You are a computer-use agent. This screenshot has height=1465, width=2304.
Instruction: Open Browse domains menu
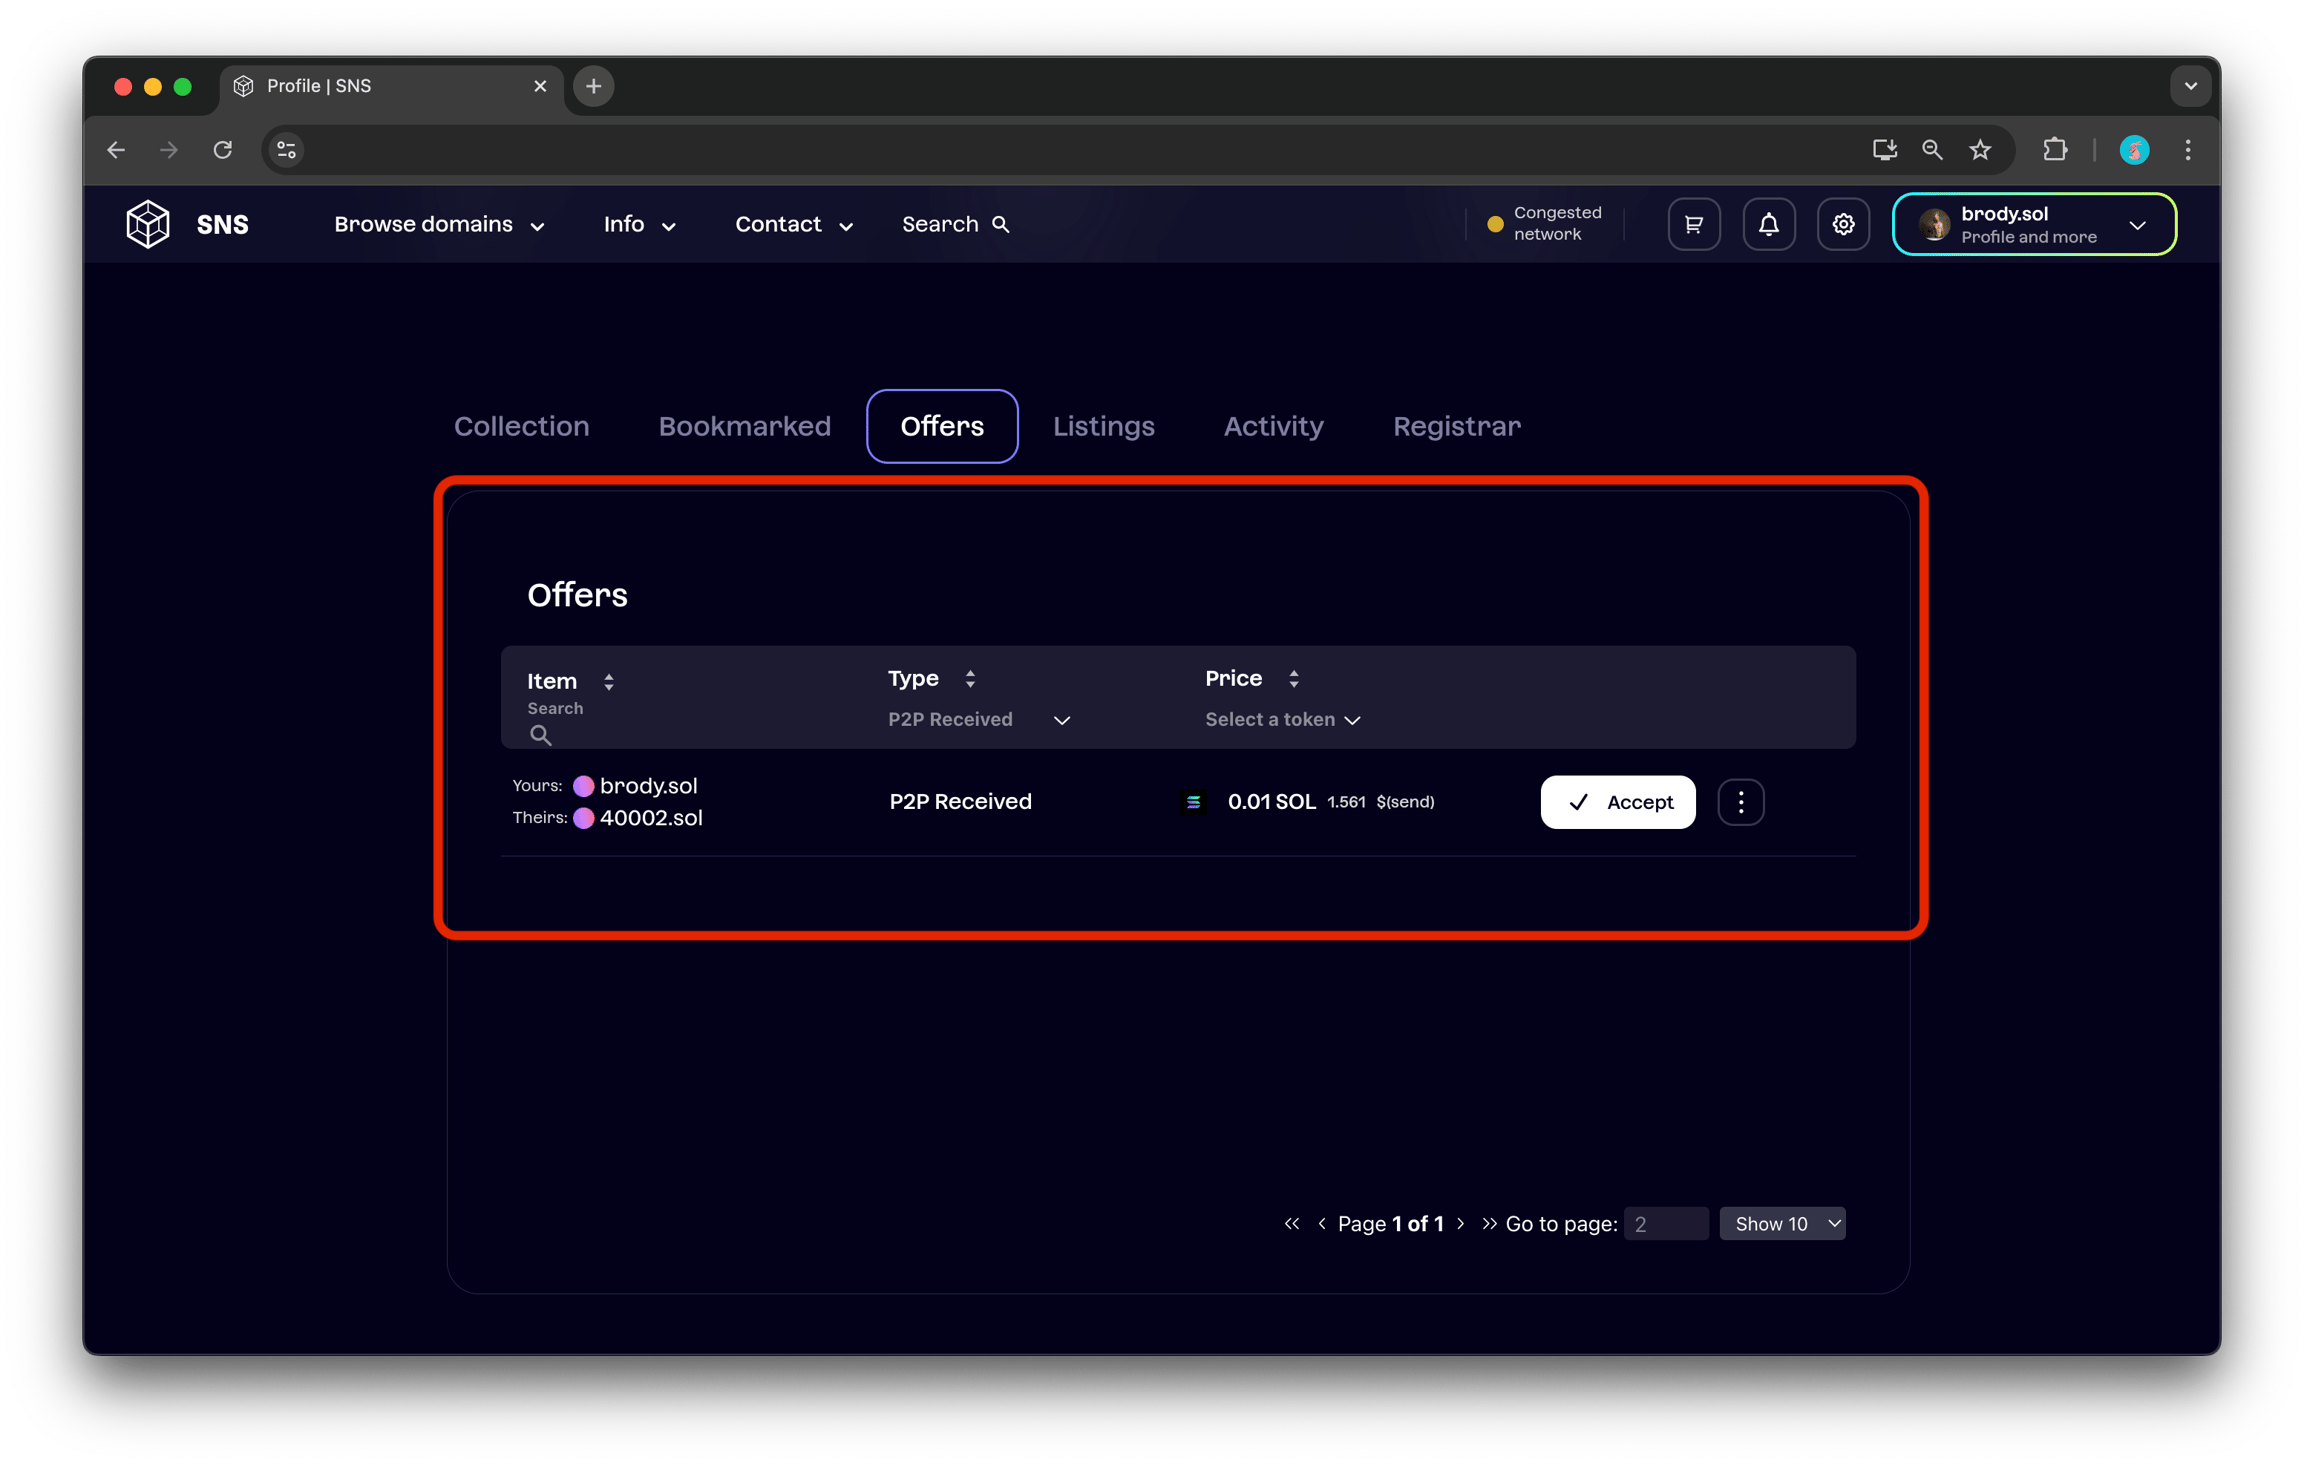coord(438,224)
